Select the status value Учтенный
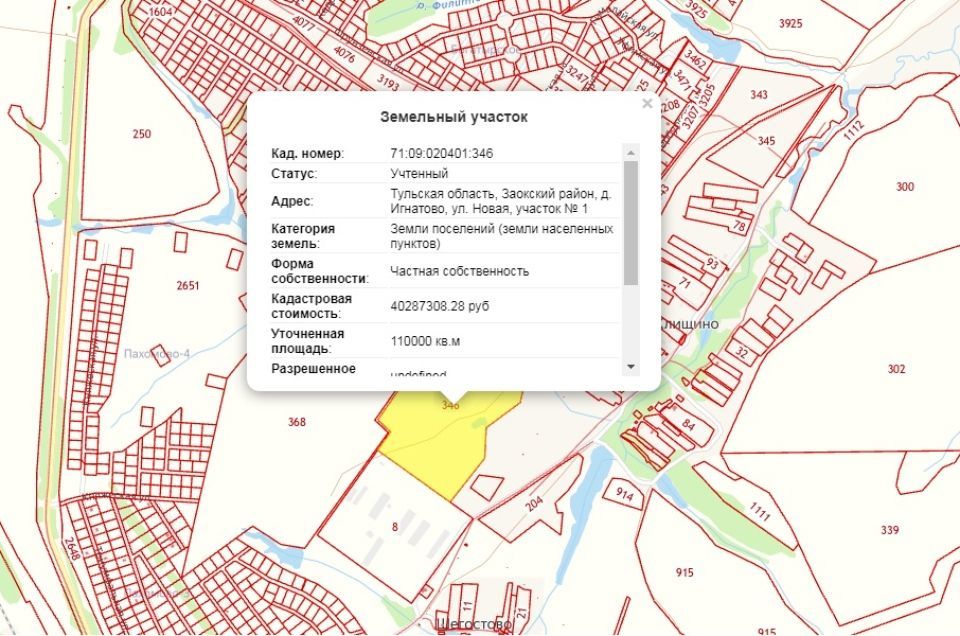The height and width of the screenshot is (636, 960). [x=419, y=173]
